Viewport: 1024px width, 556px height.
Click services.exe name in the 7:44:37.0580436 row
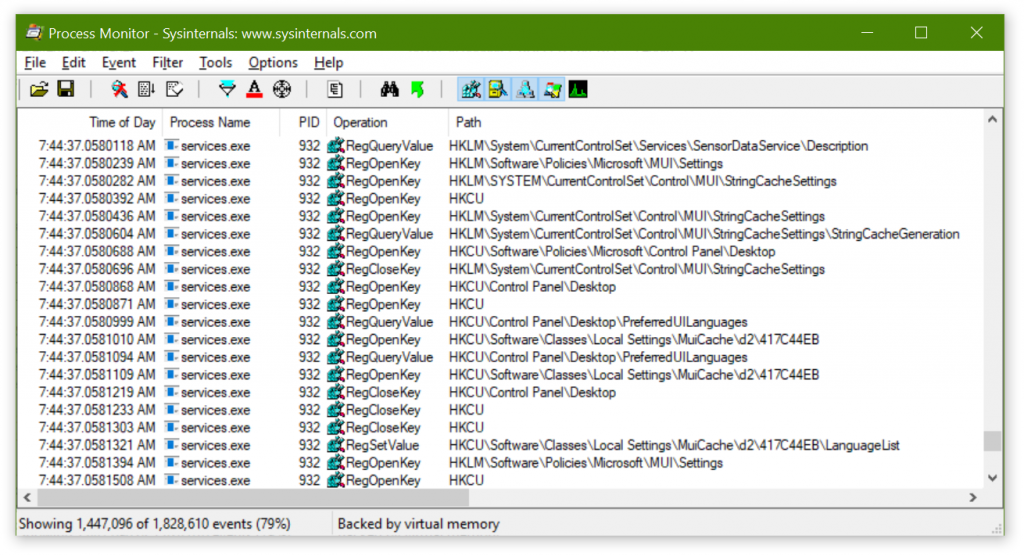[216, 216]
